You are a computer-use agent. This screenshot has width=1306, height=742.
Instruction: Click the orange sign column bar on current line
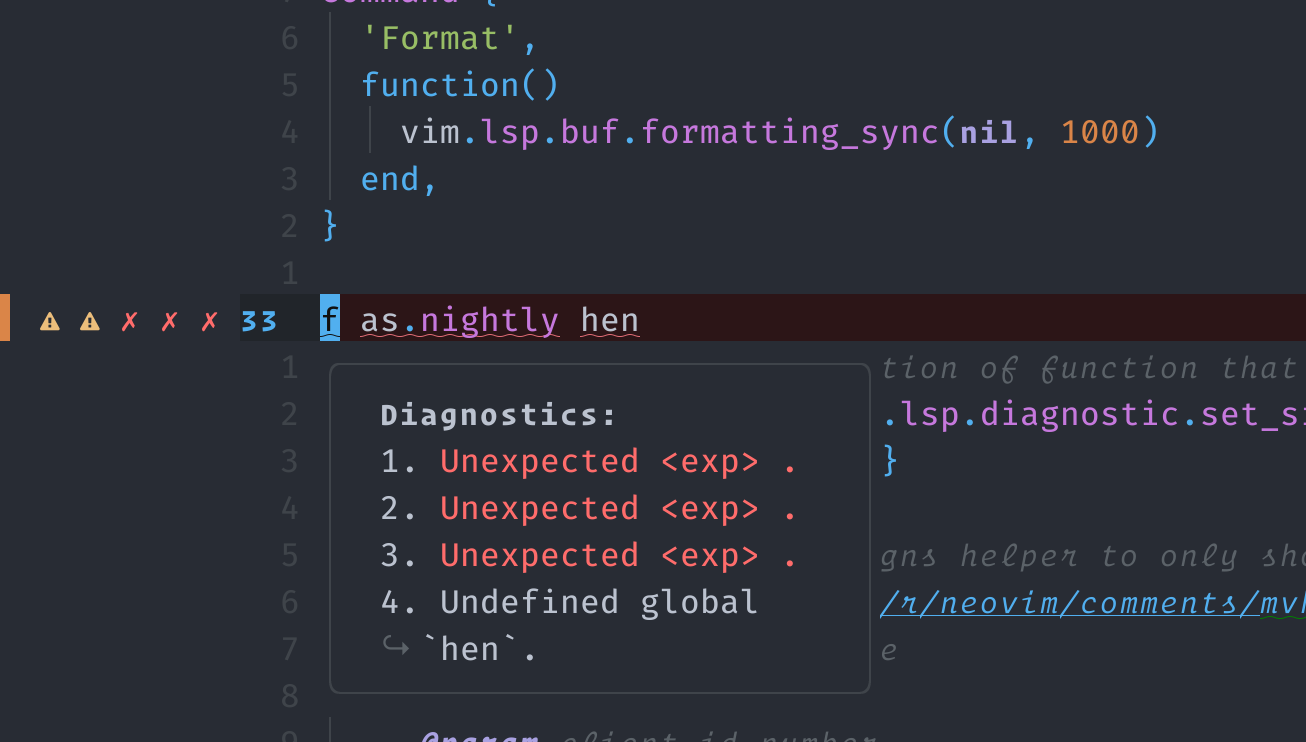3,319
